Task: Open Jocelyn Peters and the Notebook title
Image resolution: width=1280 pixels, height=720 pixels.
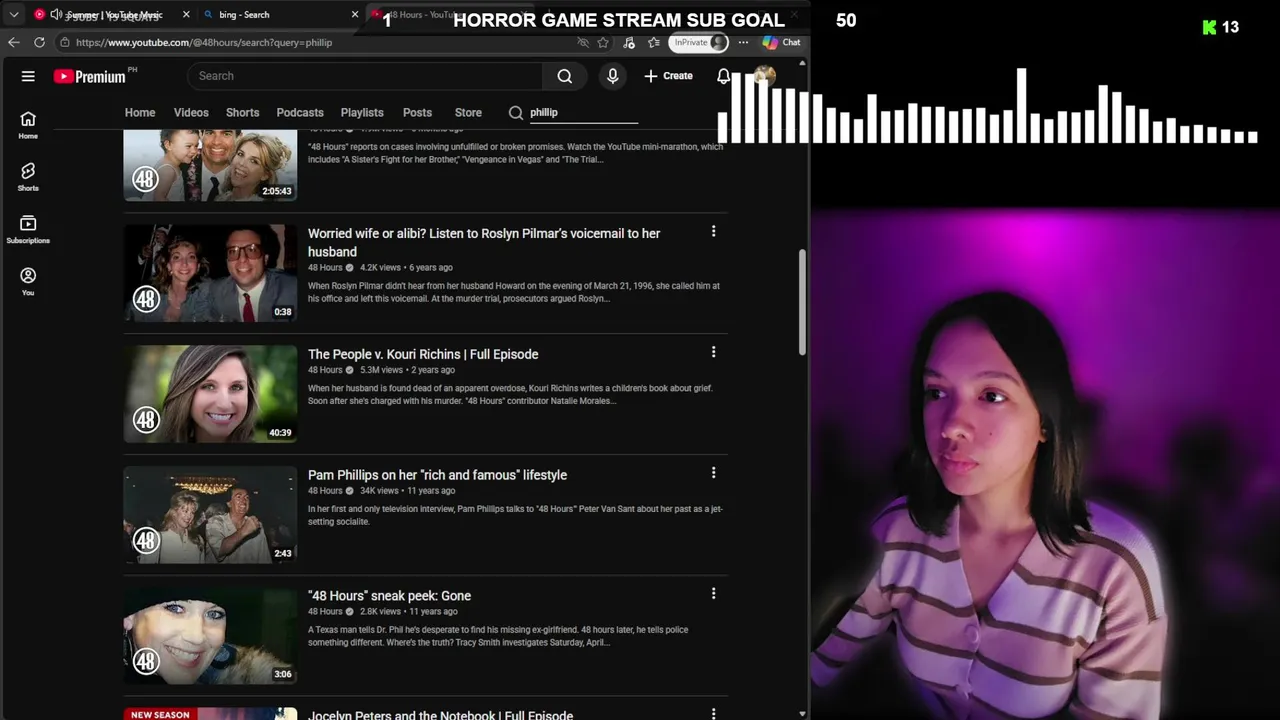Action: point(440,715)
